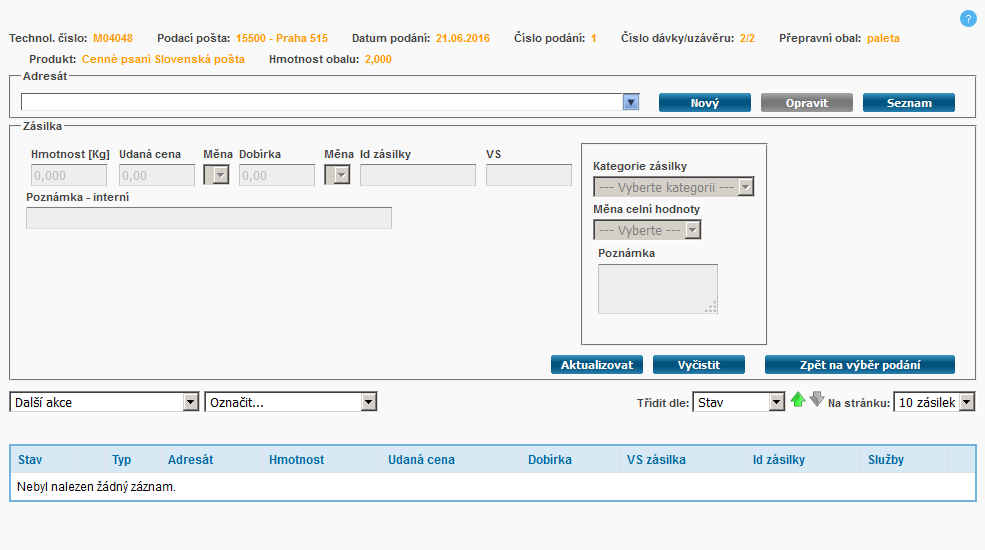Expand the Adresát combo box arrow
The width and height of the screenshot is (985, 550).
coord(631,102)
